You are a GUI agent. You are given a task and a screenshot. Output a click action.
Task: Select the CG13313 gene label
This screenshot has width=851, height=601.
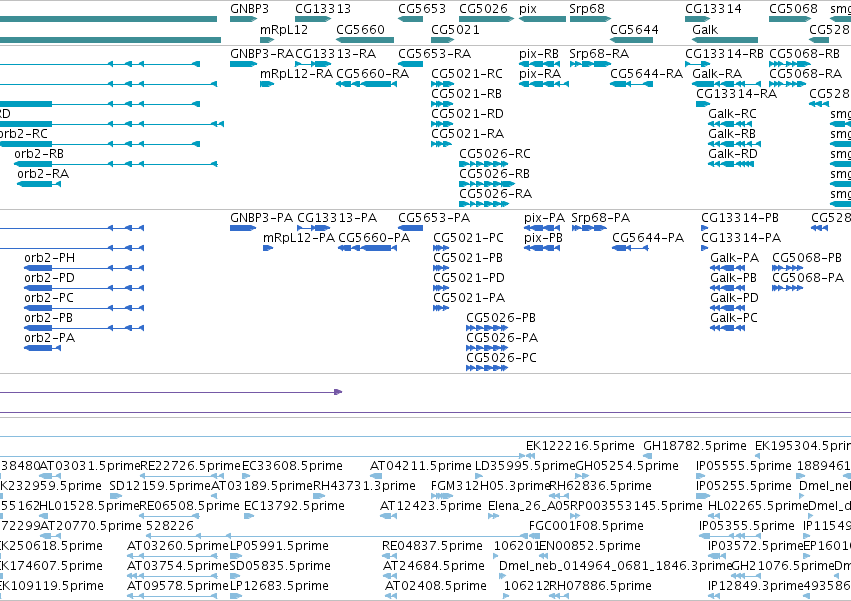323,9
